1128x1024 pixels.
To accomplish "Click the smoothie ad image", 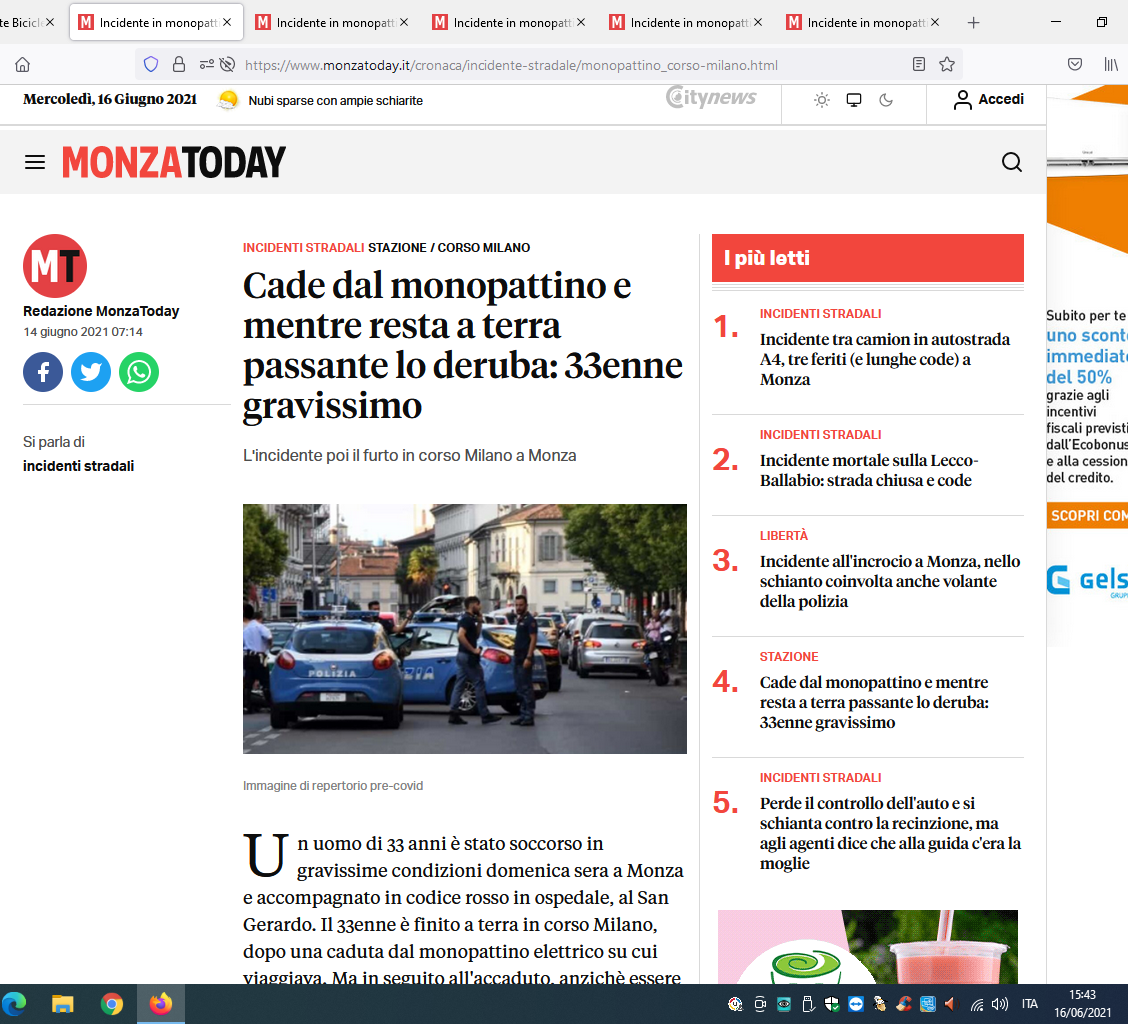I will [868, 946].
